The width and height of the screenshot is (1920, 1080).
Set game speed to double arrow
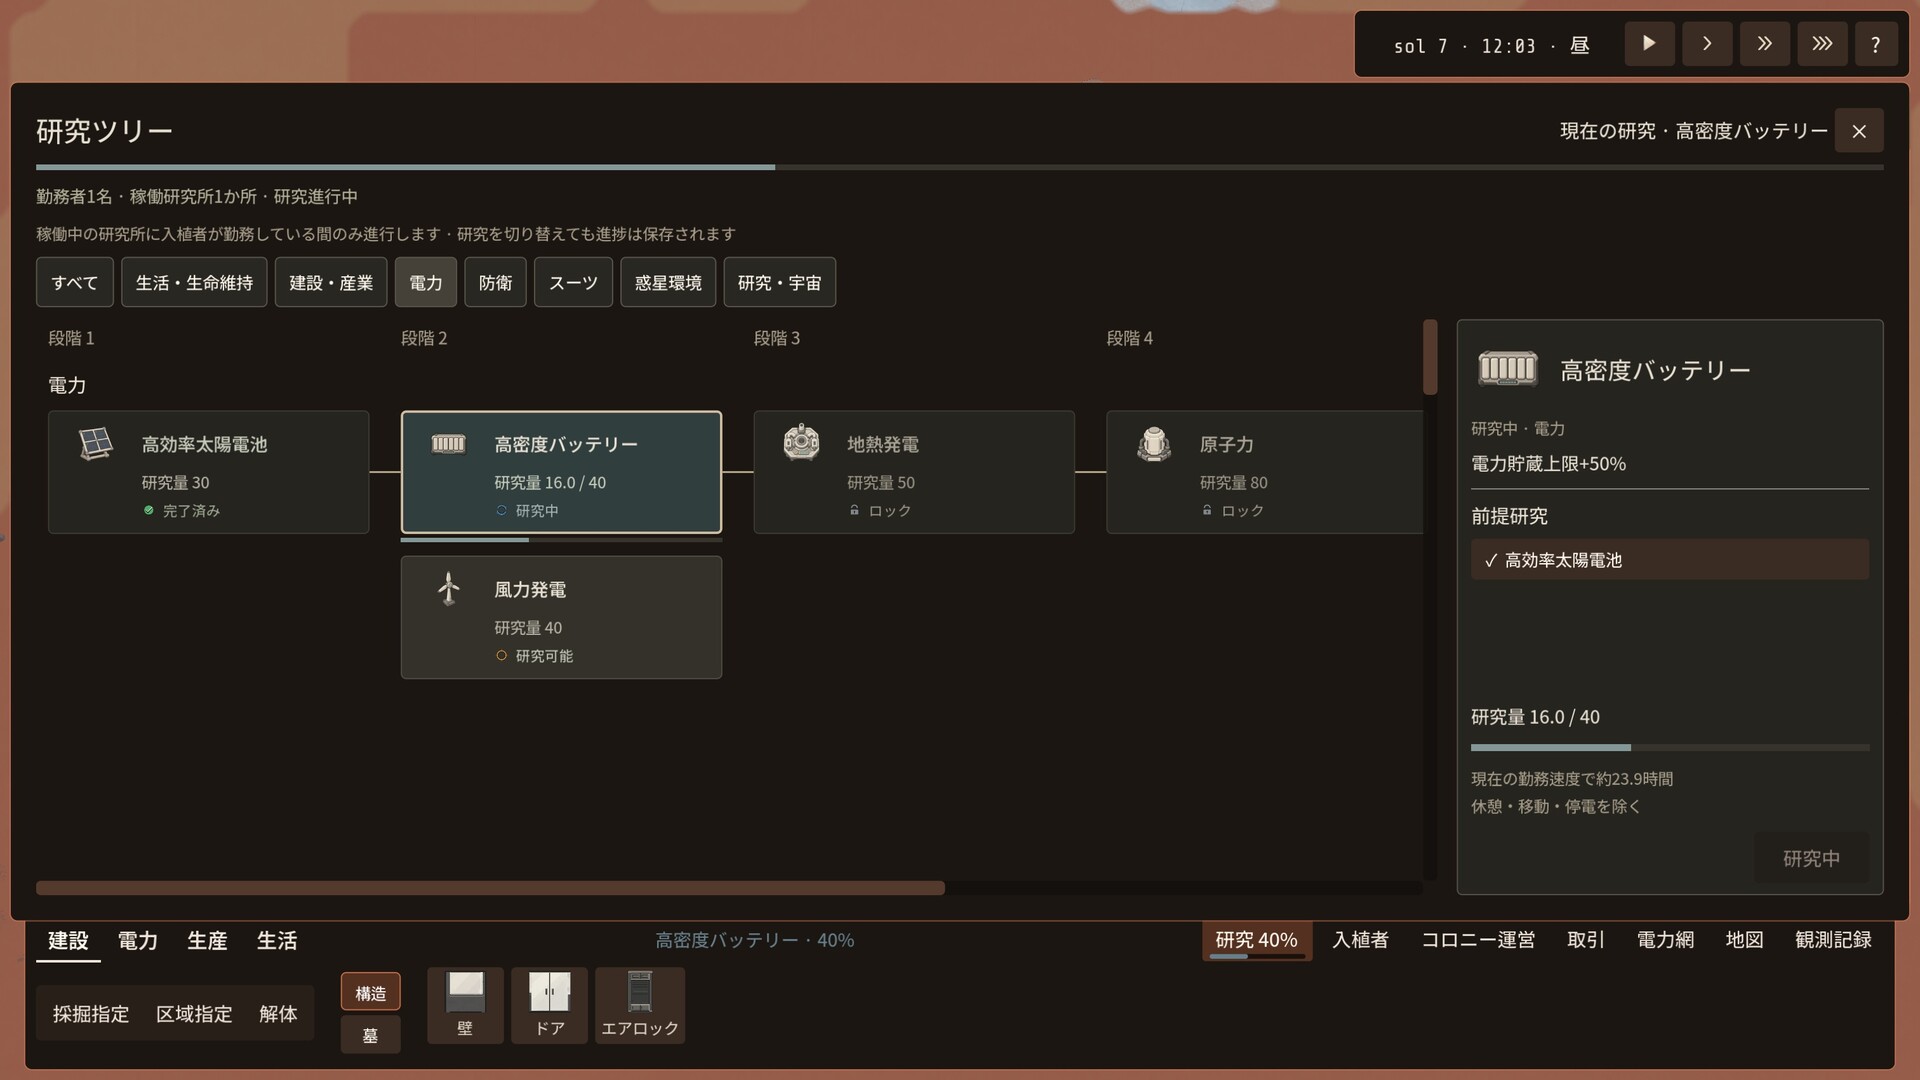coord(1765,44)
